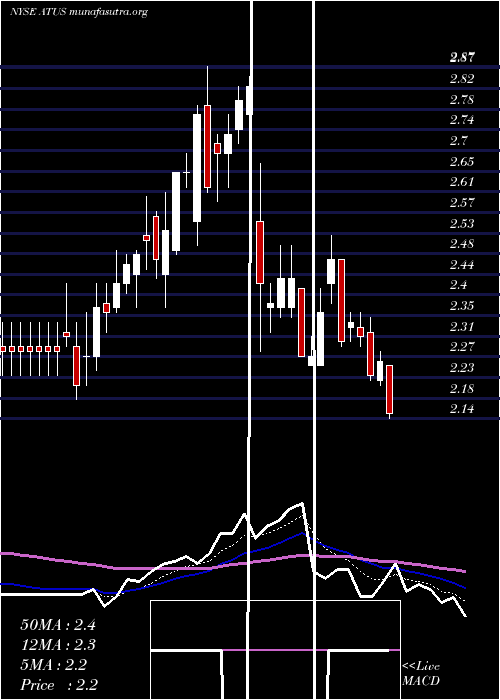Image resolution: width=500 pixels, height=700 pixels.
Task: Select the 2.18 price label
Action: click(x=462, y=388)
